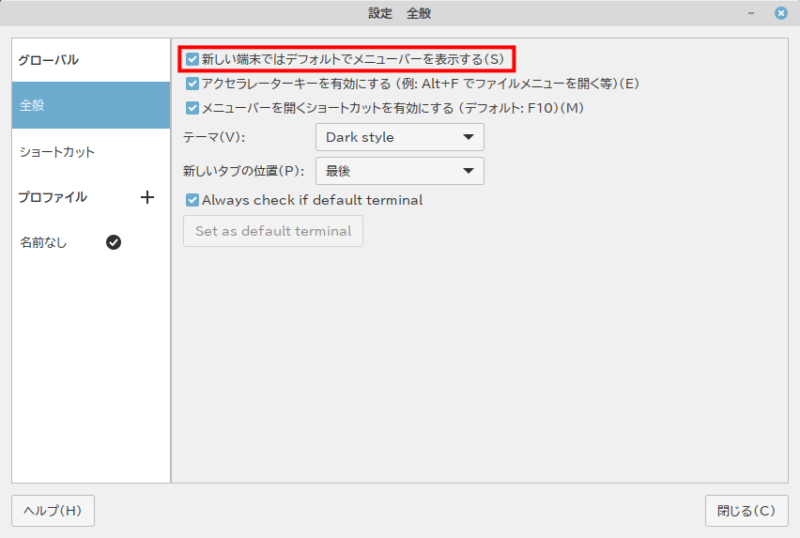
Task: Toggle Always check if default terminal
Action: pyautogui.click(x=193, y=200)
